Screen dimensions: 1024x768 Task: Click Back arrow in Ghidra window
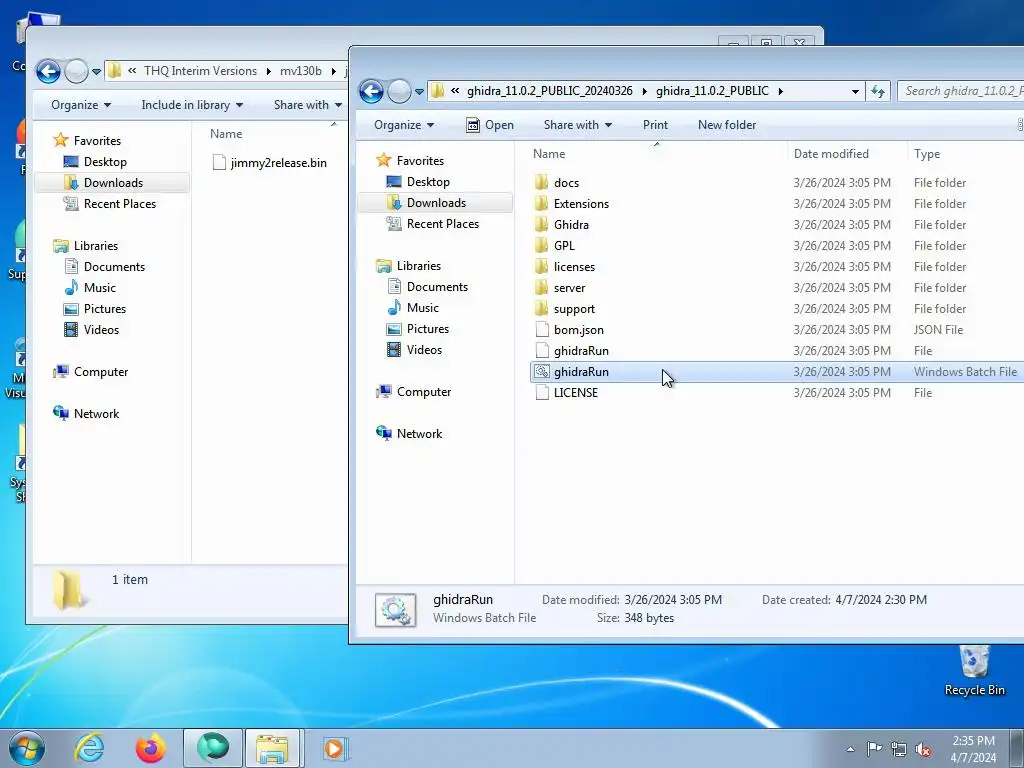[x=372, y=91]
